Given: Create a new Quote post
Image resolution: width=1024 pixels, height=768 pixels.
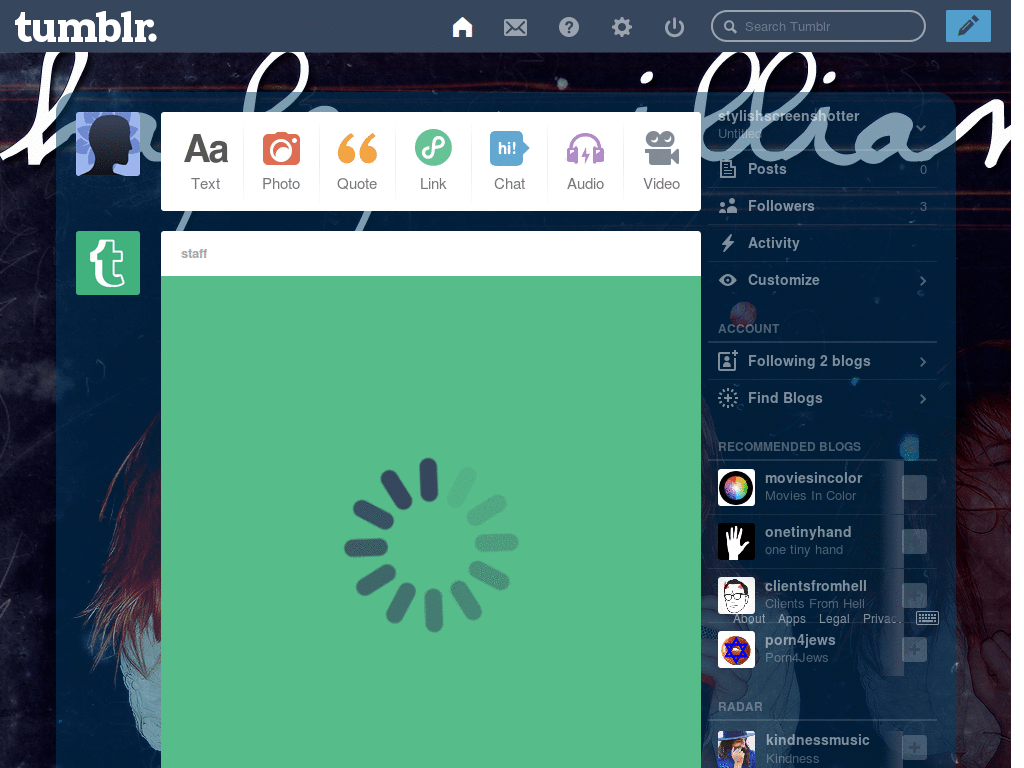Looking at the screenshot, I should click(357, 161).
